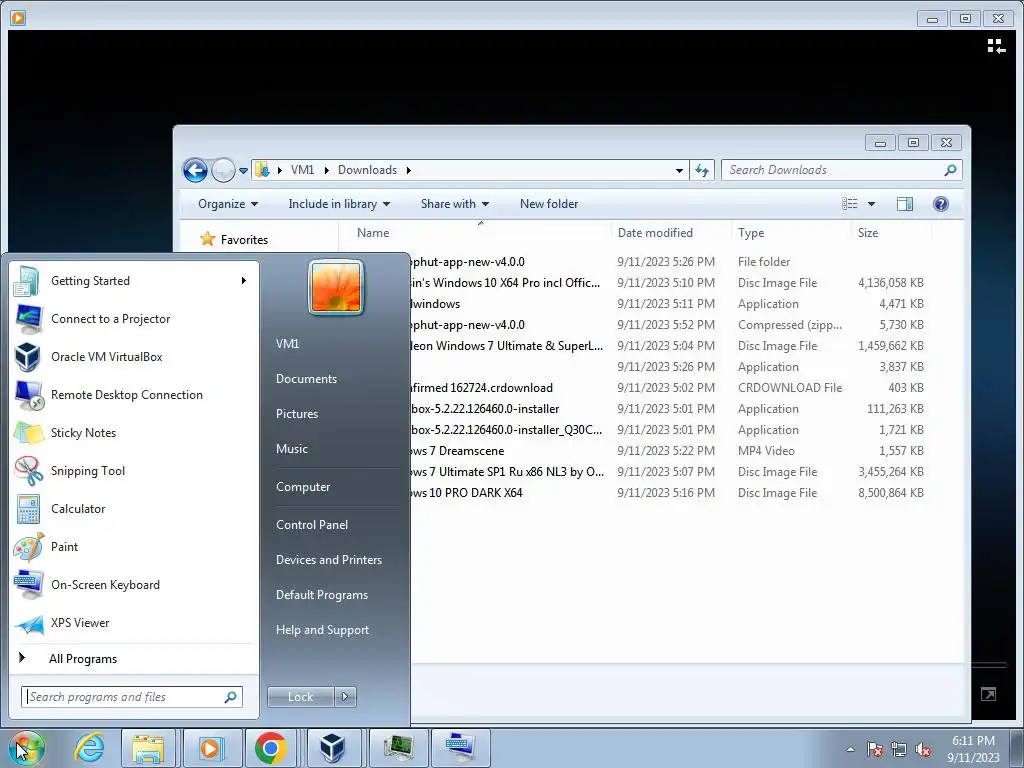The image size is (1024, 768).
Task: Open recent pages dropdown arrow
Action: (x=243, y=170)
